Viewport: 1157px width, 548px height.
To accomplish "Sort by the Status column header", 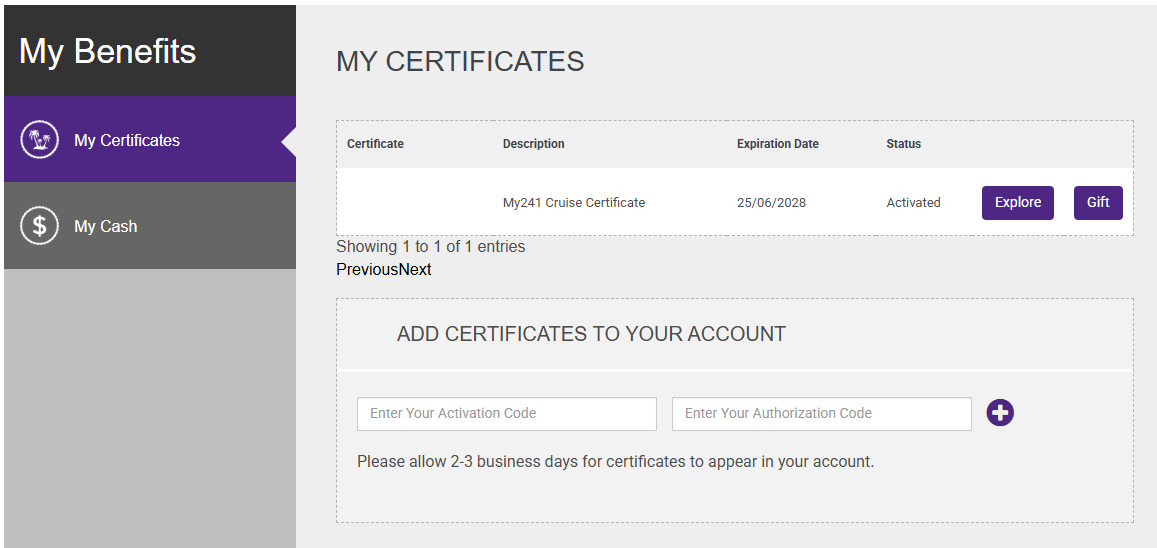I will (903, 144).
